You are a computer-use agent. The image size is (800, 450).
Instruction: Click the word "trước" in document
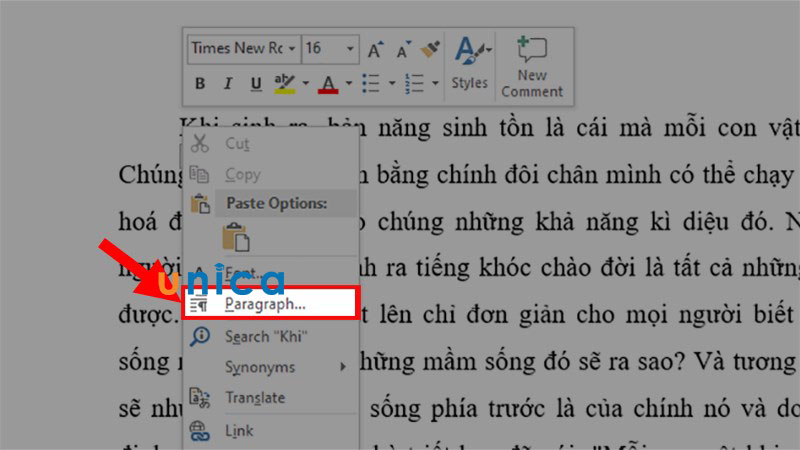tap(516, 409)
